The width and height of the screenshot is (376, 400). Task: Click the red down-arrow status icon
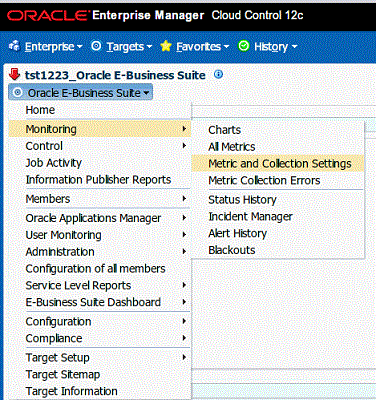tap(14, 74)
